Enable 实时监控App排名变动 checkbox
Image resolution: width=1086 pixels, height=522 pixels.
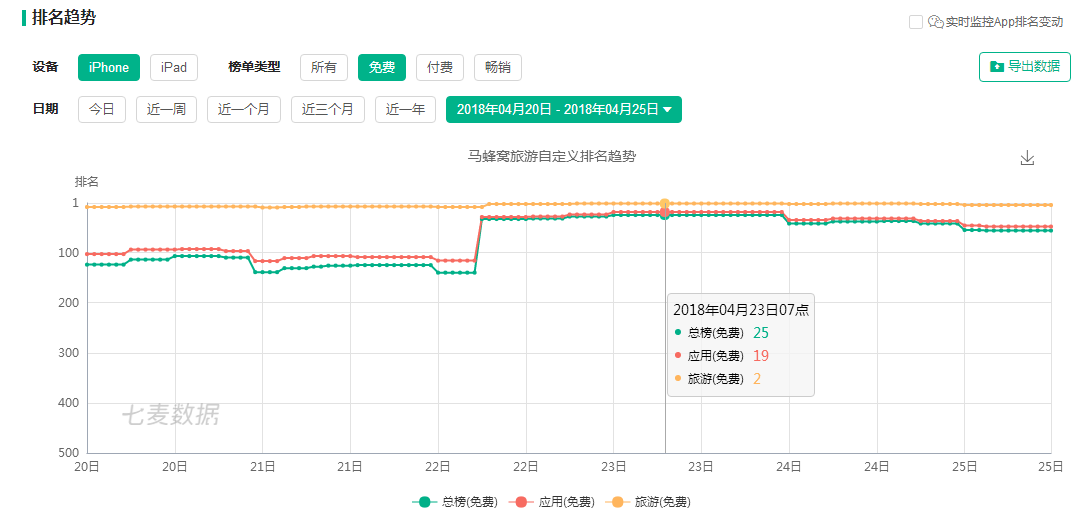[x=916, y=22]
